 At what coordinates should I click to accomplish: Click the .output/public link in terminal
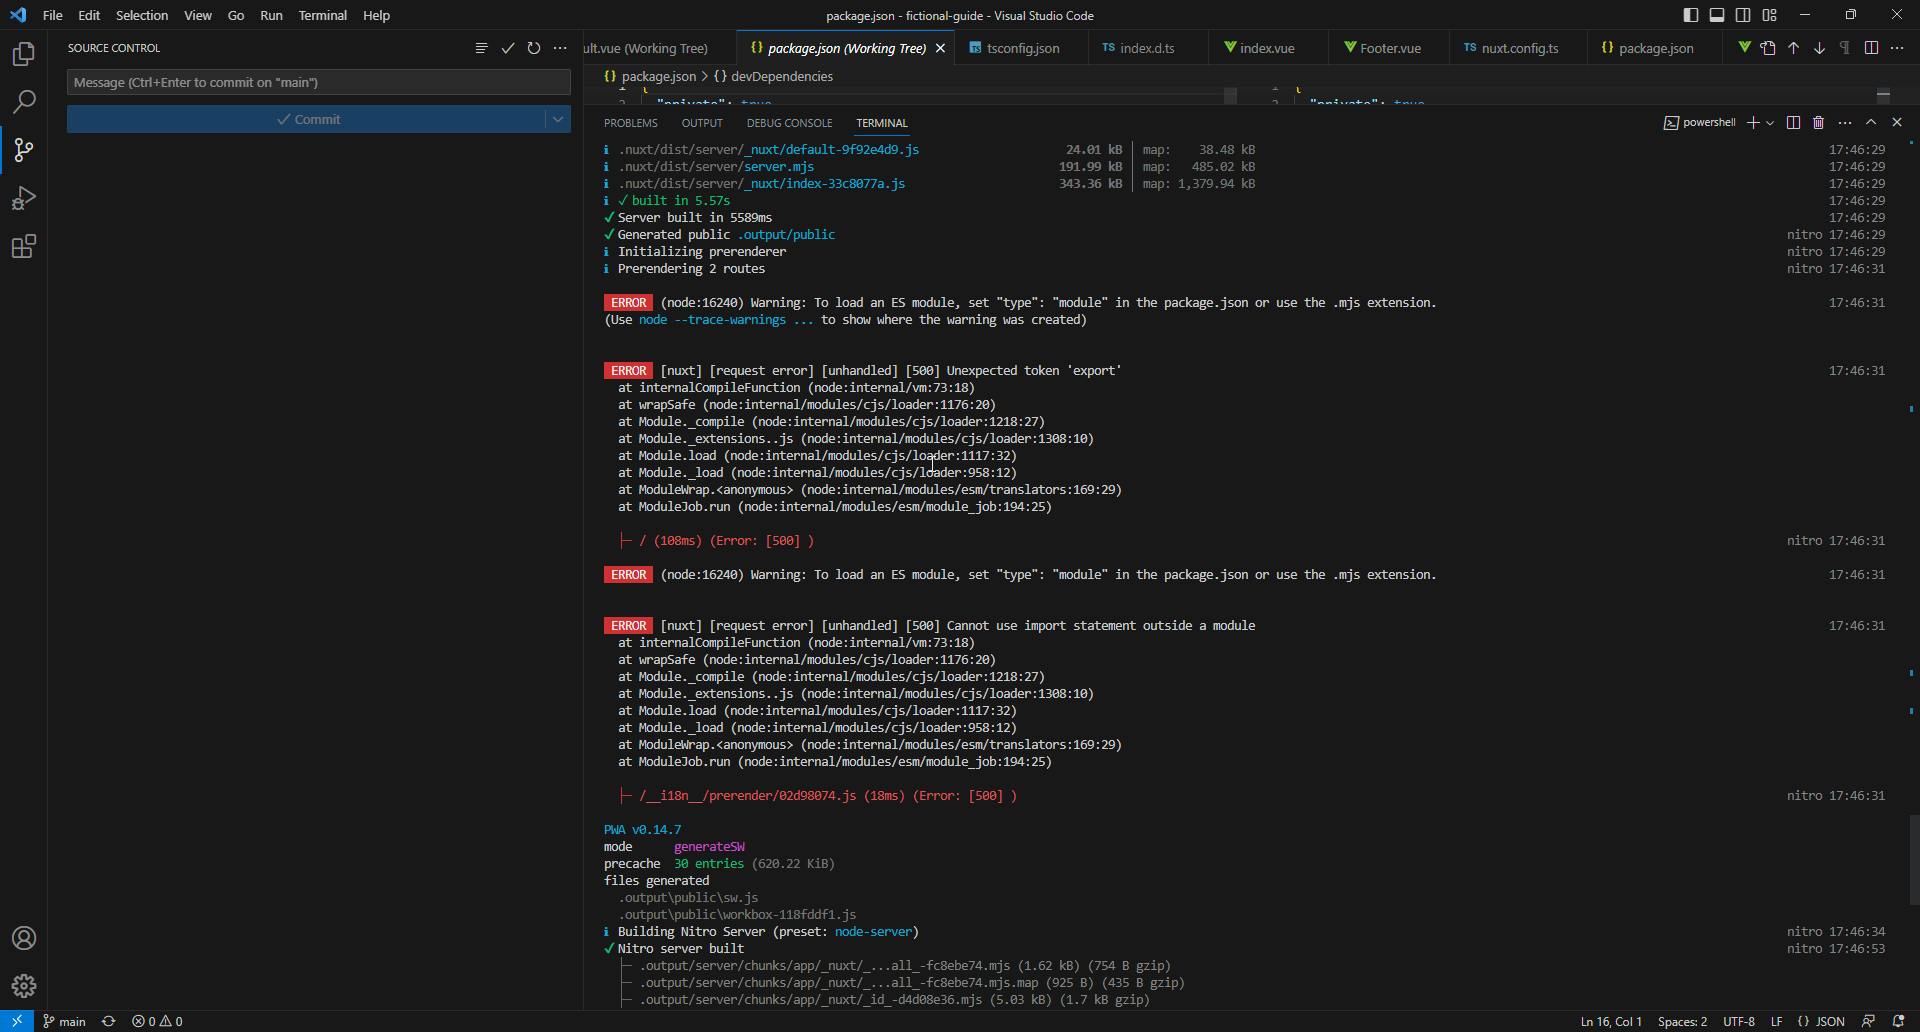click(787, 235)
